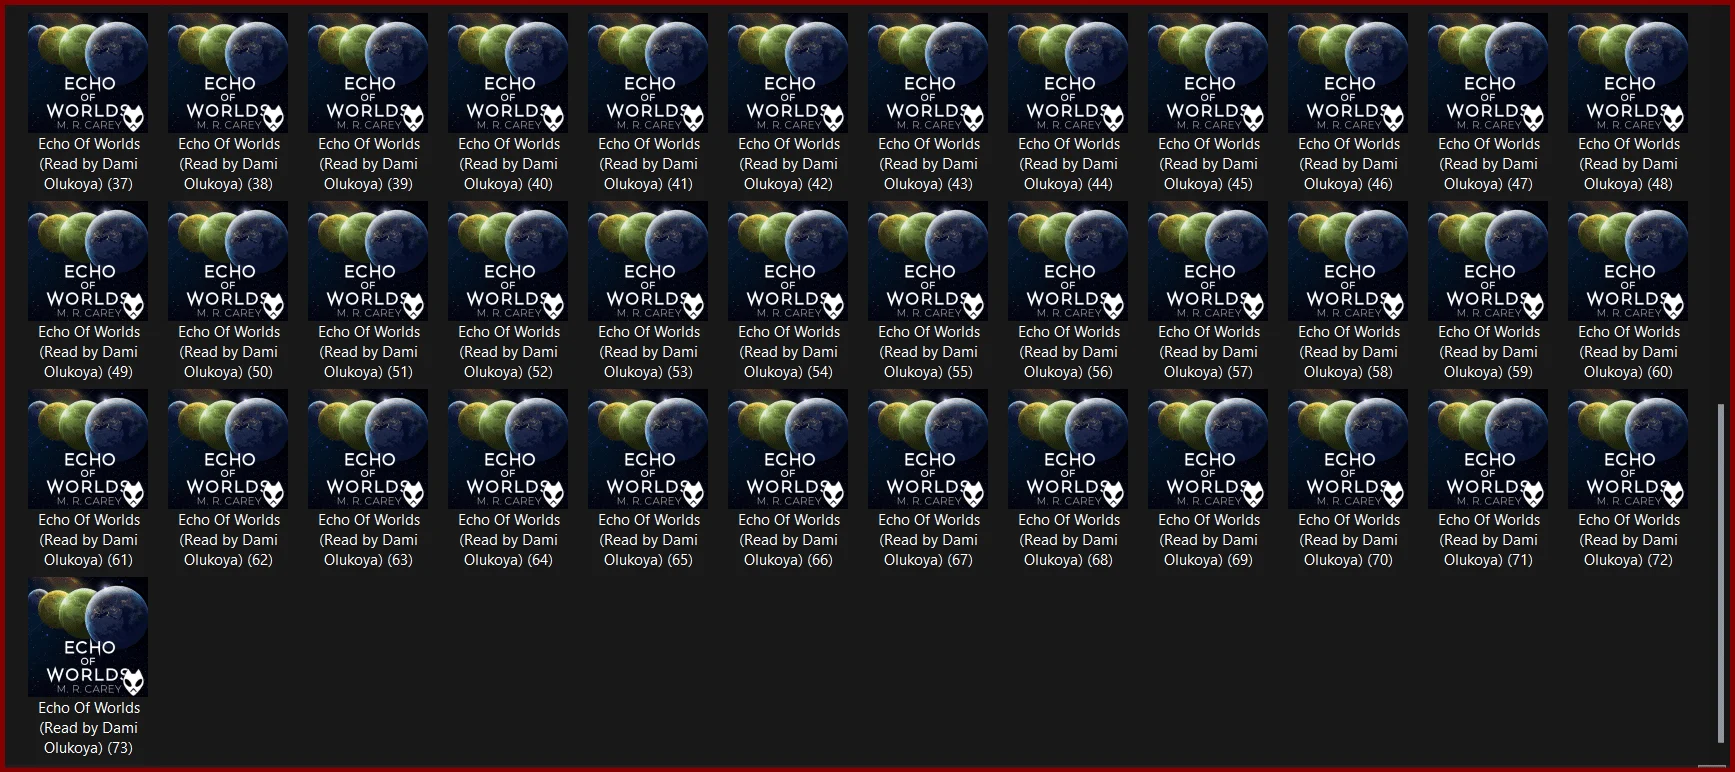Select the Echo Of Worlds (70) file name

click(x=1348, y=540)
